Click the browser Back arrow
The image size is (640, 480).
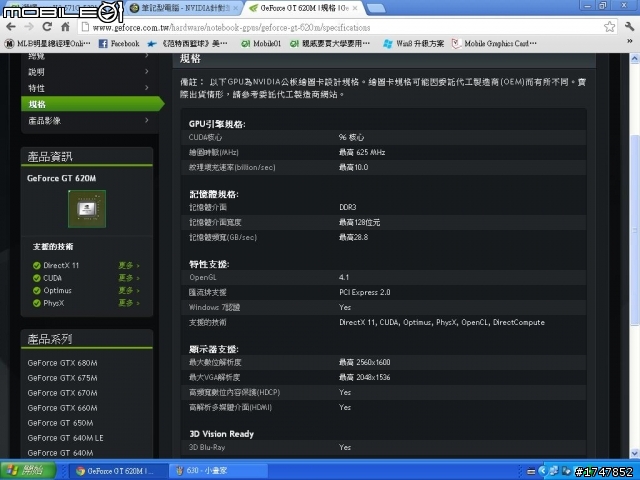[x=11, y=27]
